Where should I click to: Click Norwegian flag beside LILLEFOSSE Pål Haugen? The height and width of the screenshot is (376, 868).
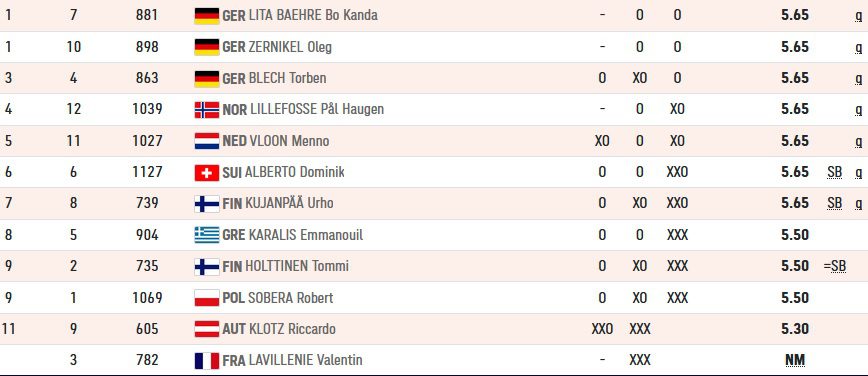[206, 110]
